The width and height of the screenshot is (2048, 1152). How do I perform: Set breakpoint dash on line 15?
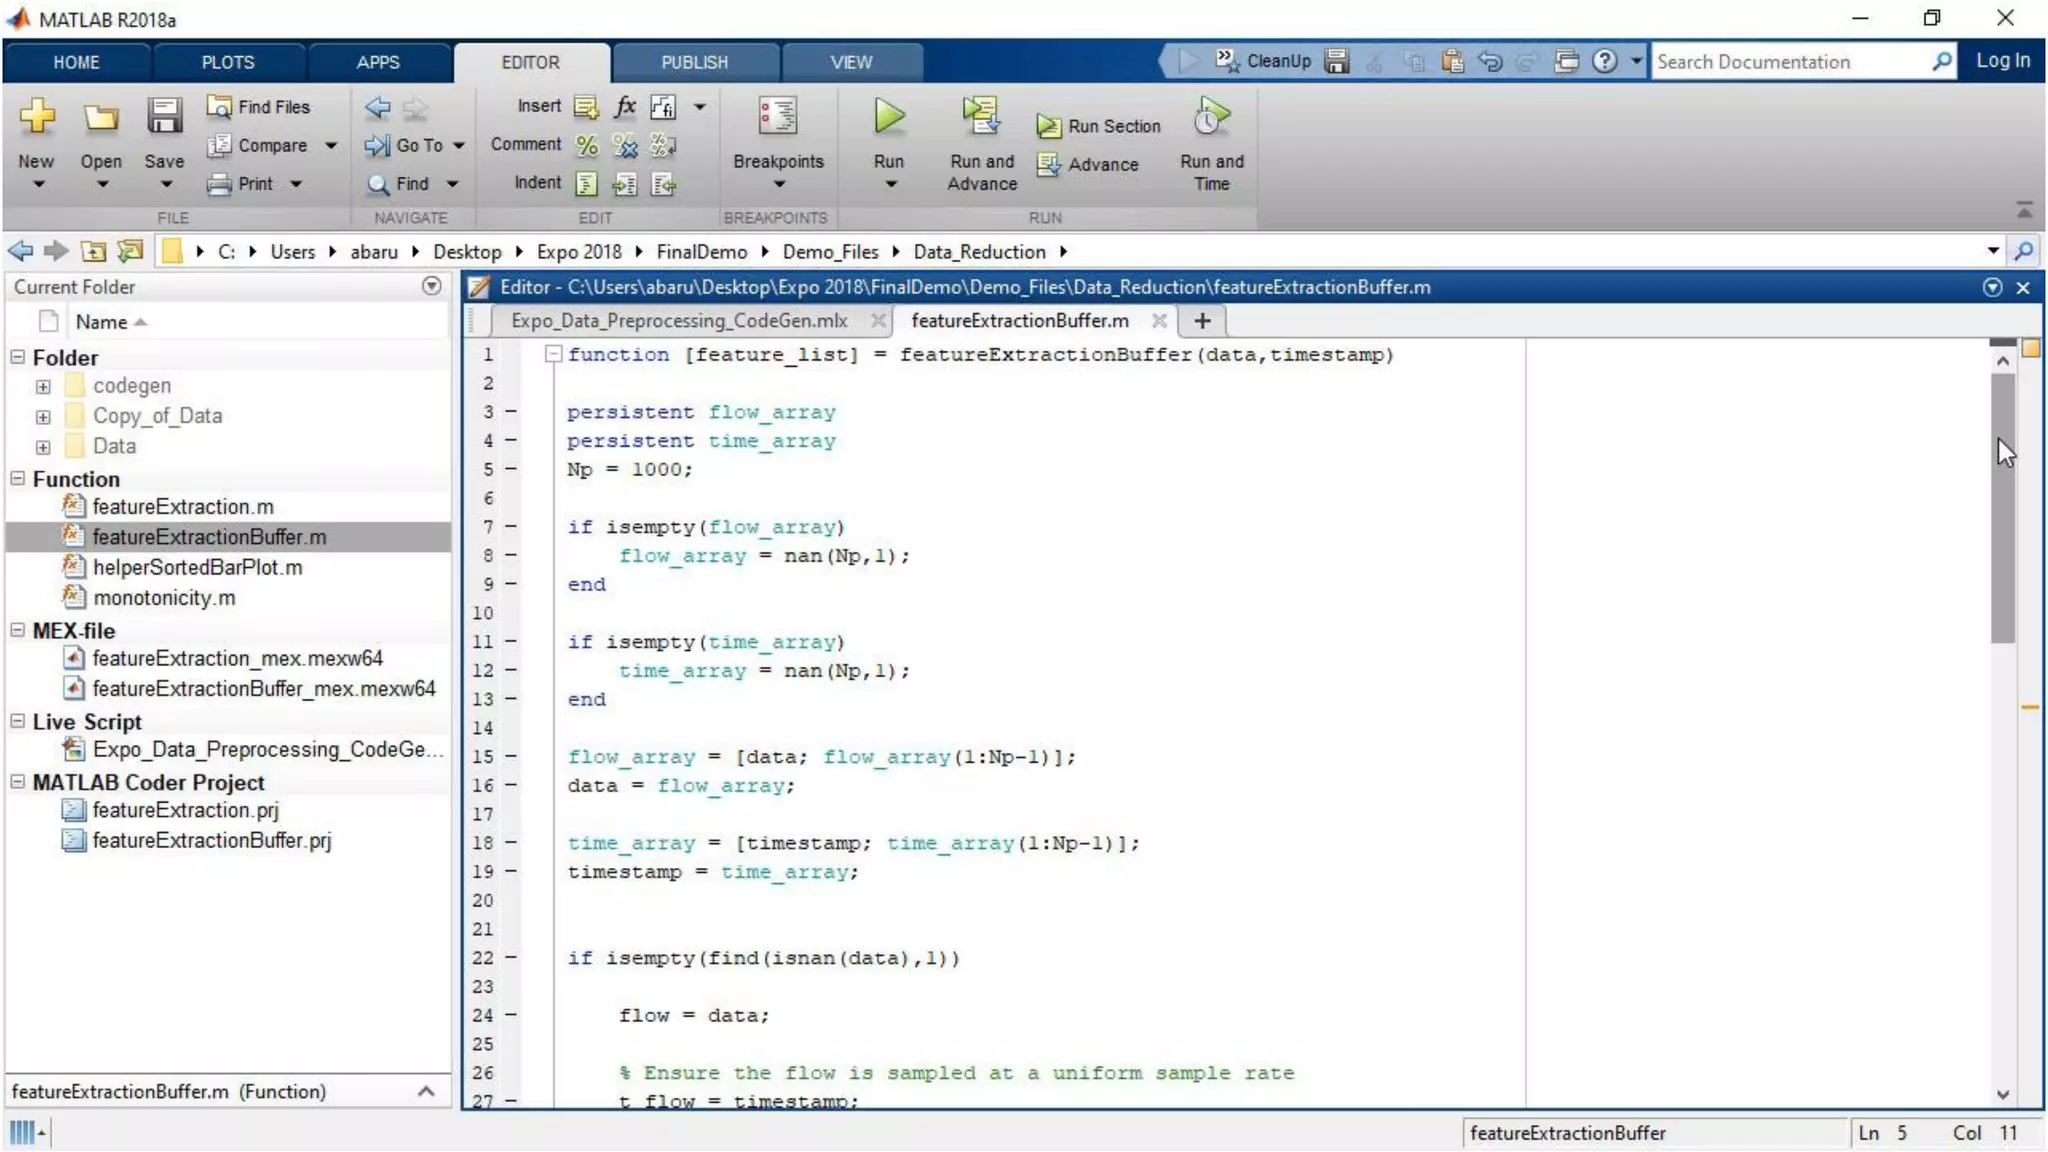pos(510,756)
